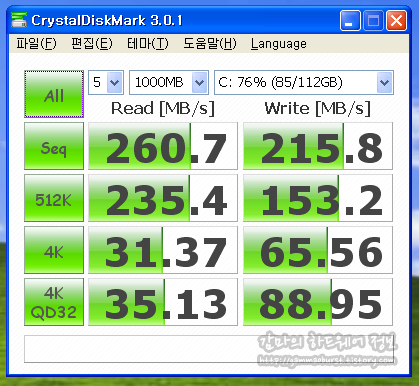Click the Read [MB/s] column header
419x386 pixels.
163,108
